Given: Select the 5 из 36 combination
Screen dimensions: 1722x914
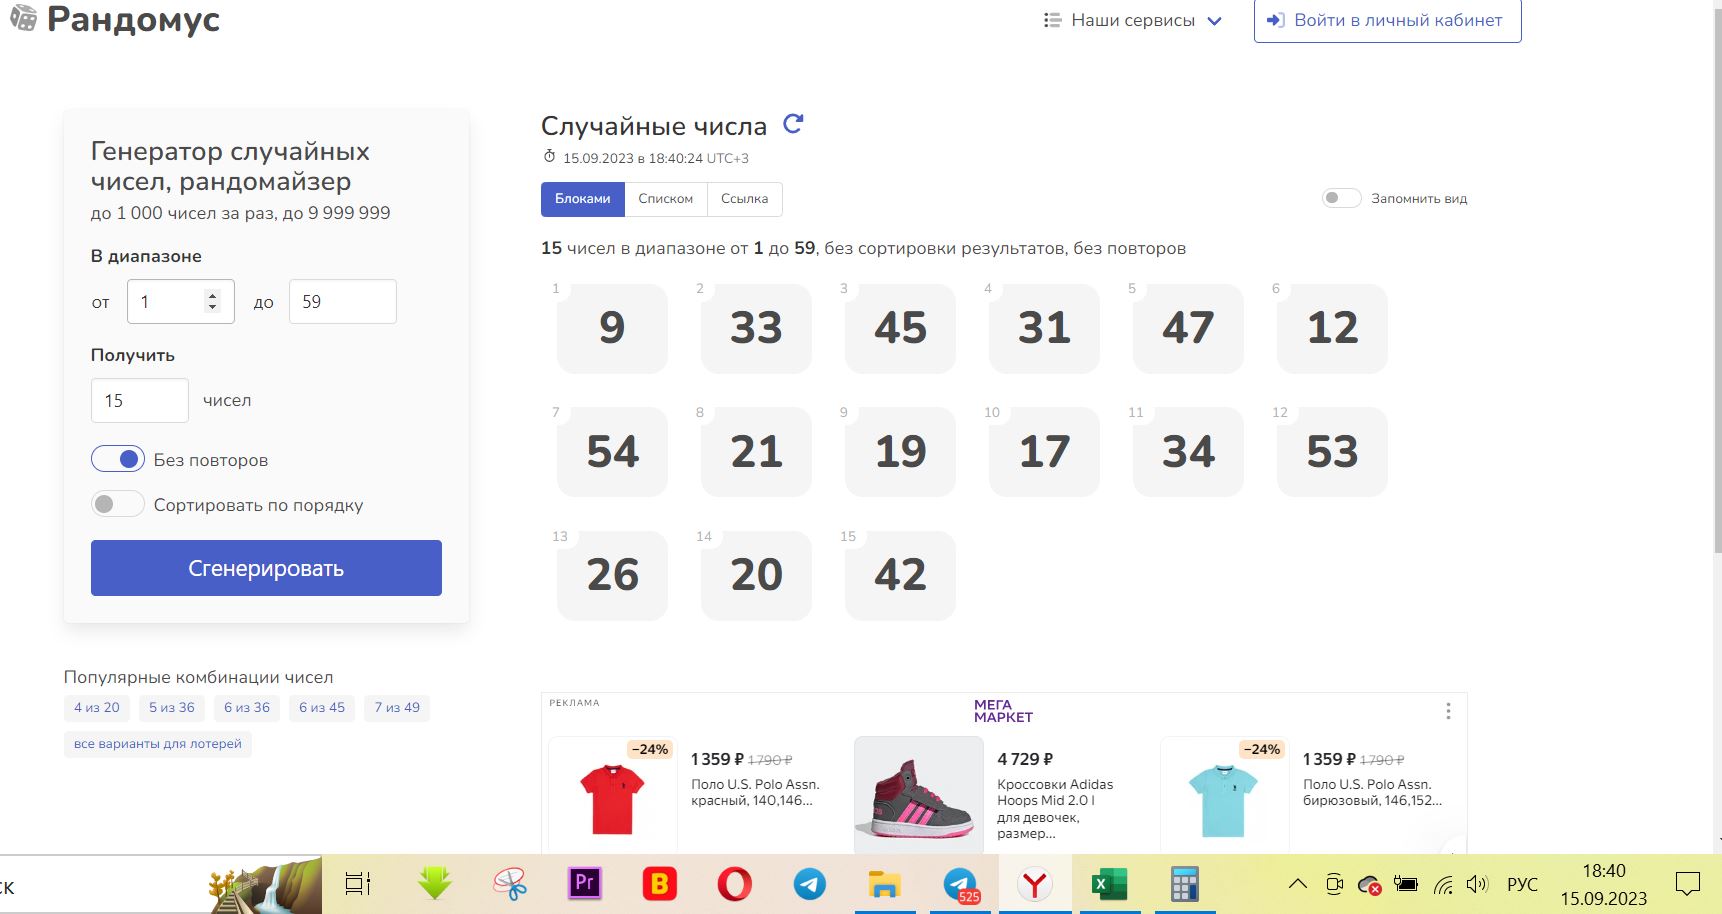Looking at the screenshot, I should pos(172,708).
